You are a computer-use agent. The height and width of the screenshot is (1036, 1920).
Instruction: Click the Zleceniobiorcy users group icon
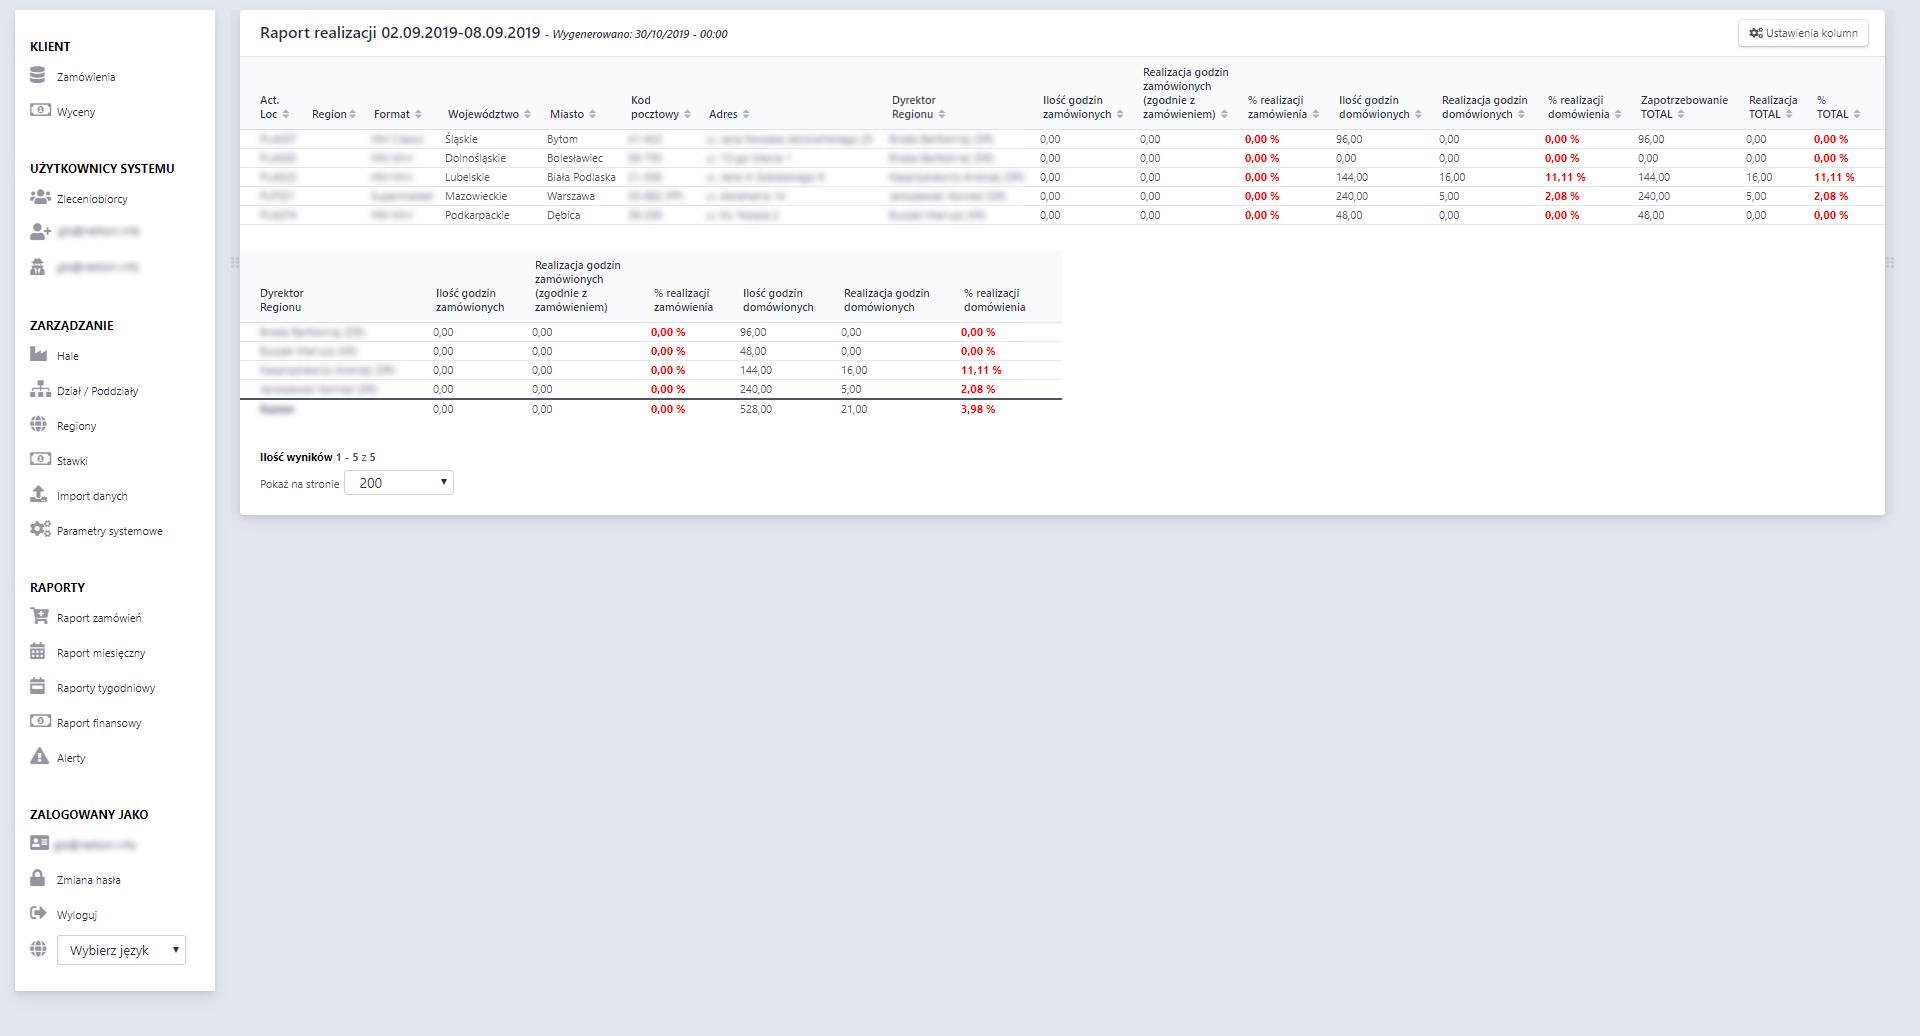pyautogui.click(x=40, y=198)
